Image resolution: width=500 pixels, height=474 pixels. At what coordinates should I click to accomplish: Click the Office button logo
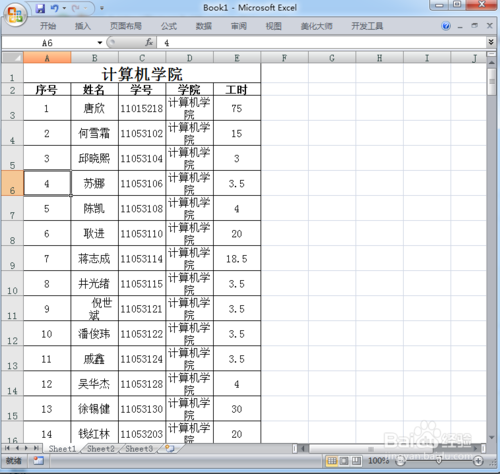tap(15, 15)
